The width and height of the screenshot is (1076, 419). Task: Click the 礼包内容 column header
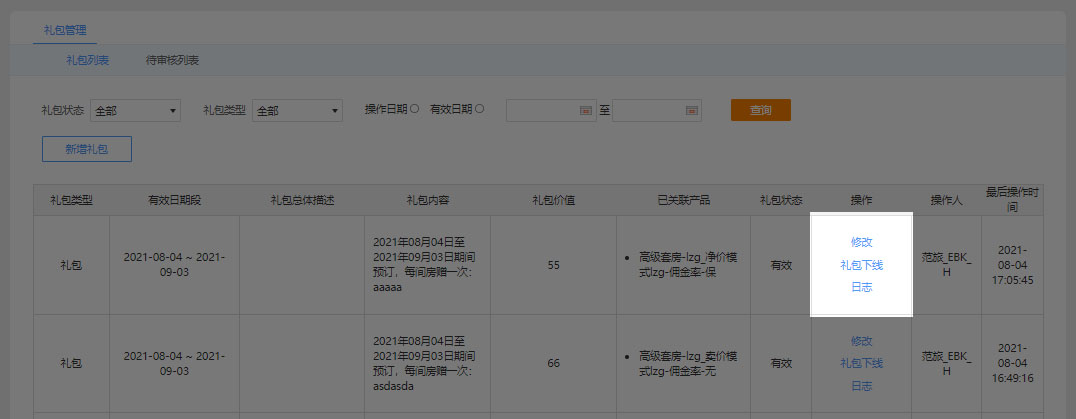[x=428, y=200]
